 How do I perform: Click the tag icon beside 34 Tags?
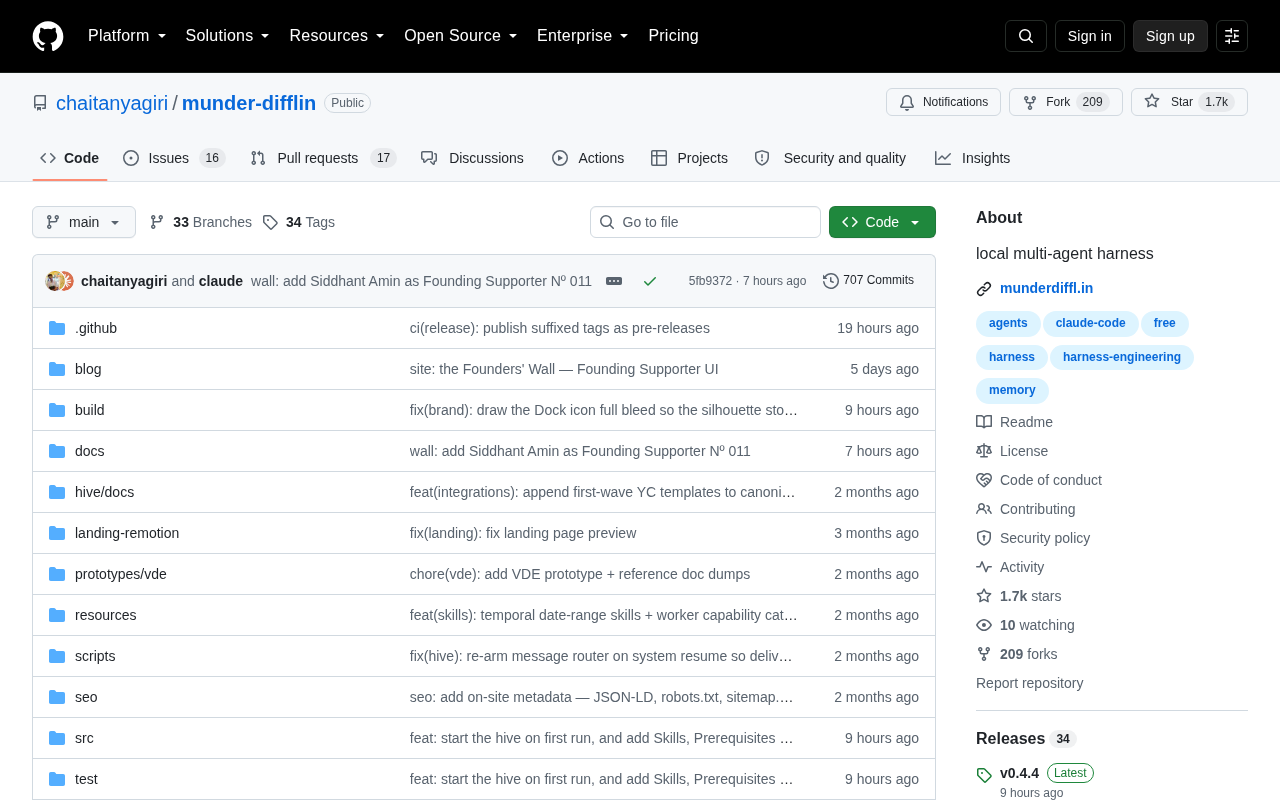(270, 222)
